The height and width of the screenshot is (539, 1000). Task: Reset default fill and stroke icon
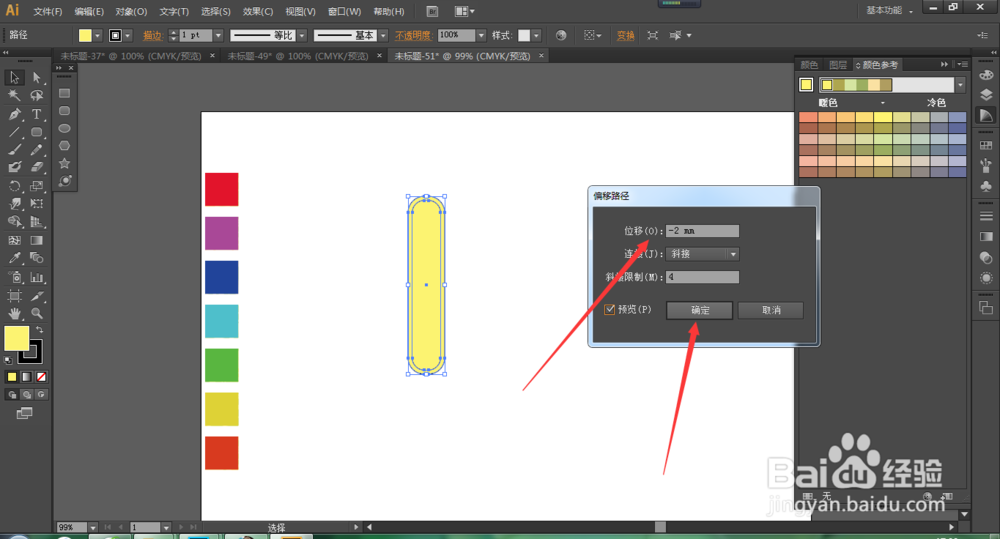tap(8, 360)
